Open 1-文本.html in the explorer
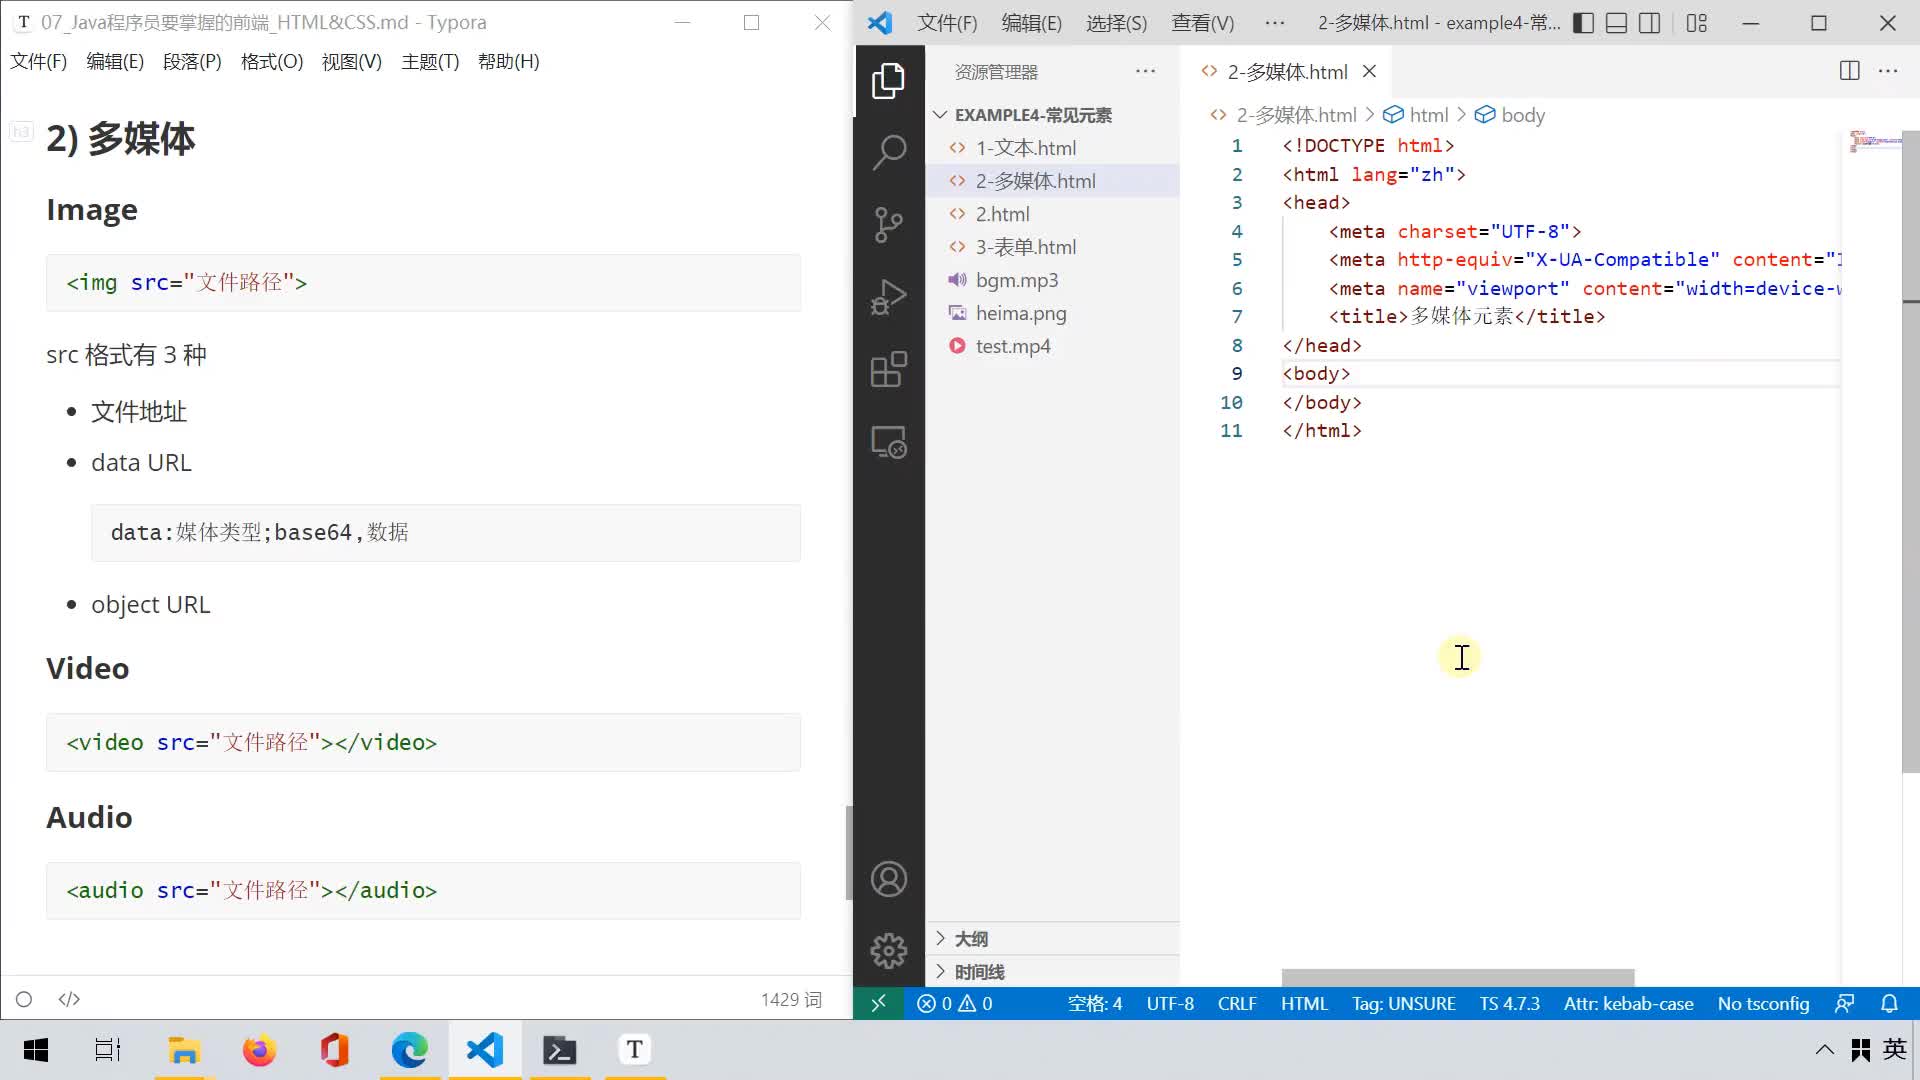 pos(1053,148)
